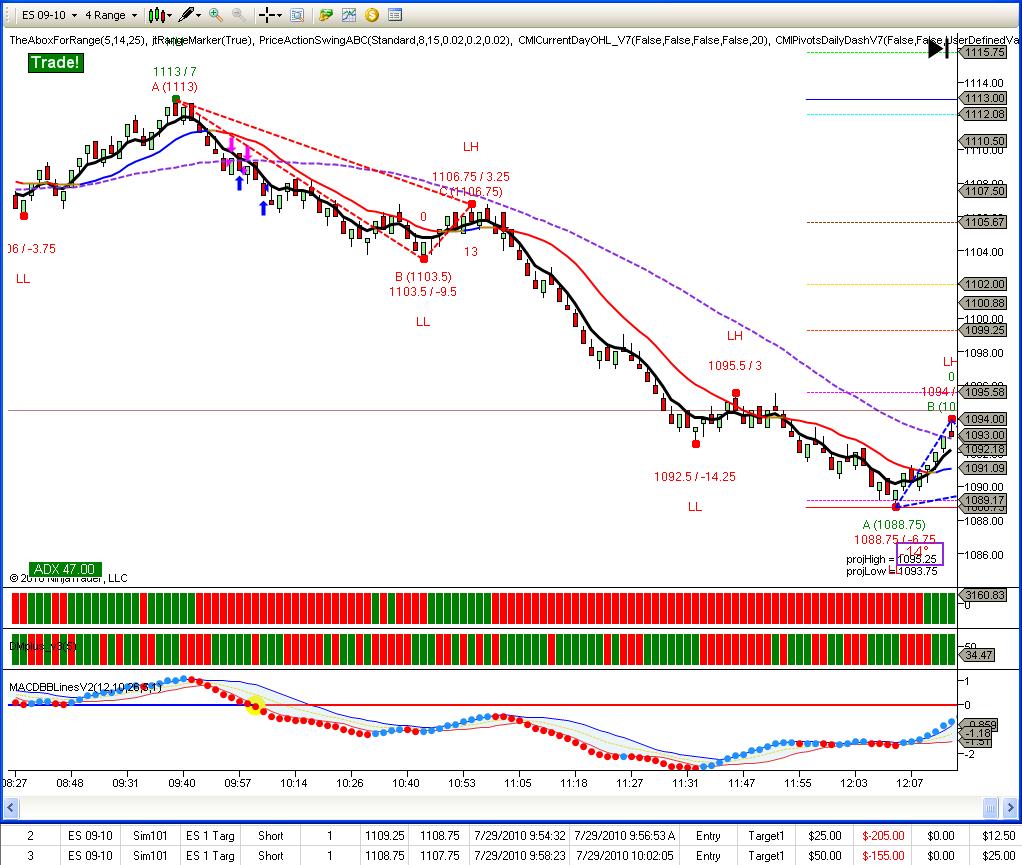Image resolution: width=1022 pixels, height=865 pixels.
Task: Click the MACDBBLinesV2 indicator label
Action: (x=85, y=687)
